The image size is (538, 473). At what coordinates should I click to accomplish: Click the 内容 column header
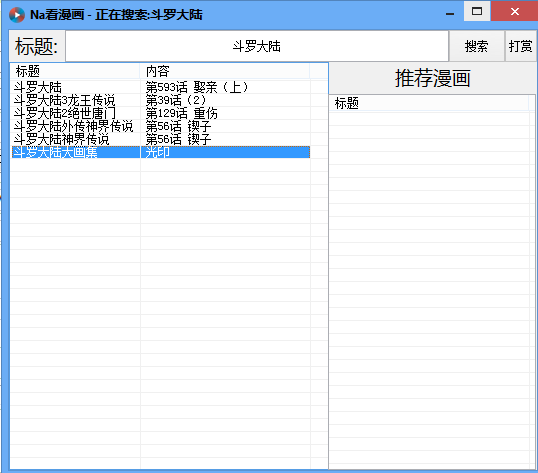click(x=225, y=71)
